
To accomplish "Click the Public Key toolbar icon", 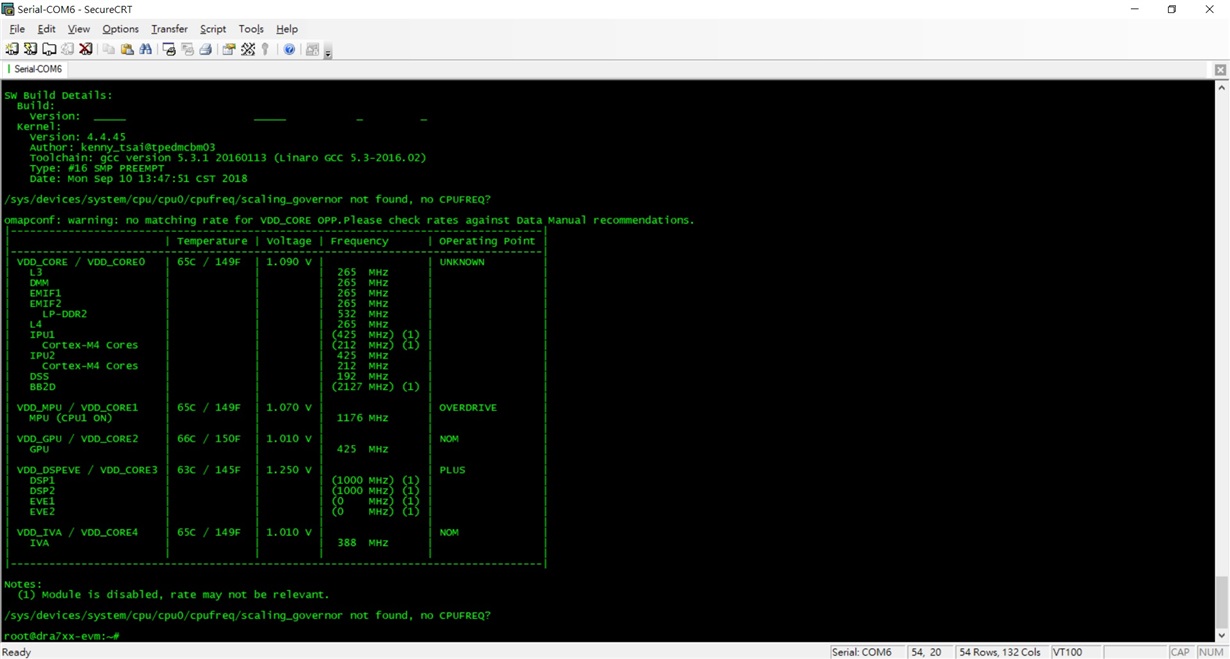I will (x=265, y=49).
